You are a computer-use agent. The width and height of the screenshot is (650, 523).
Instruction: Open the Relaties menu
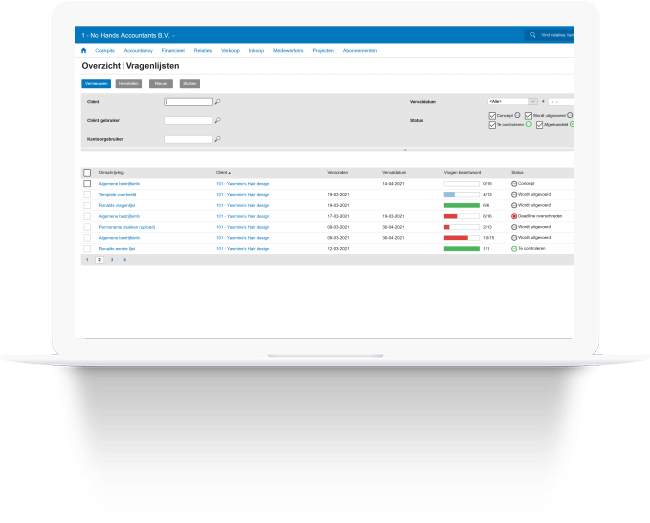tap(203, 51)
